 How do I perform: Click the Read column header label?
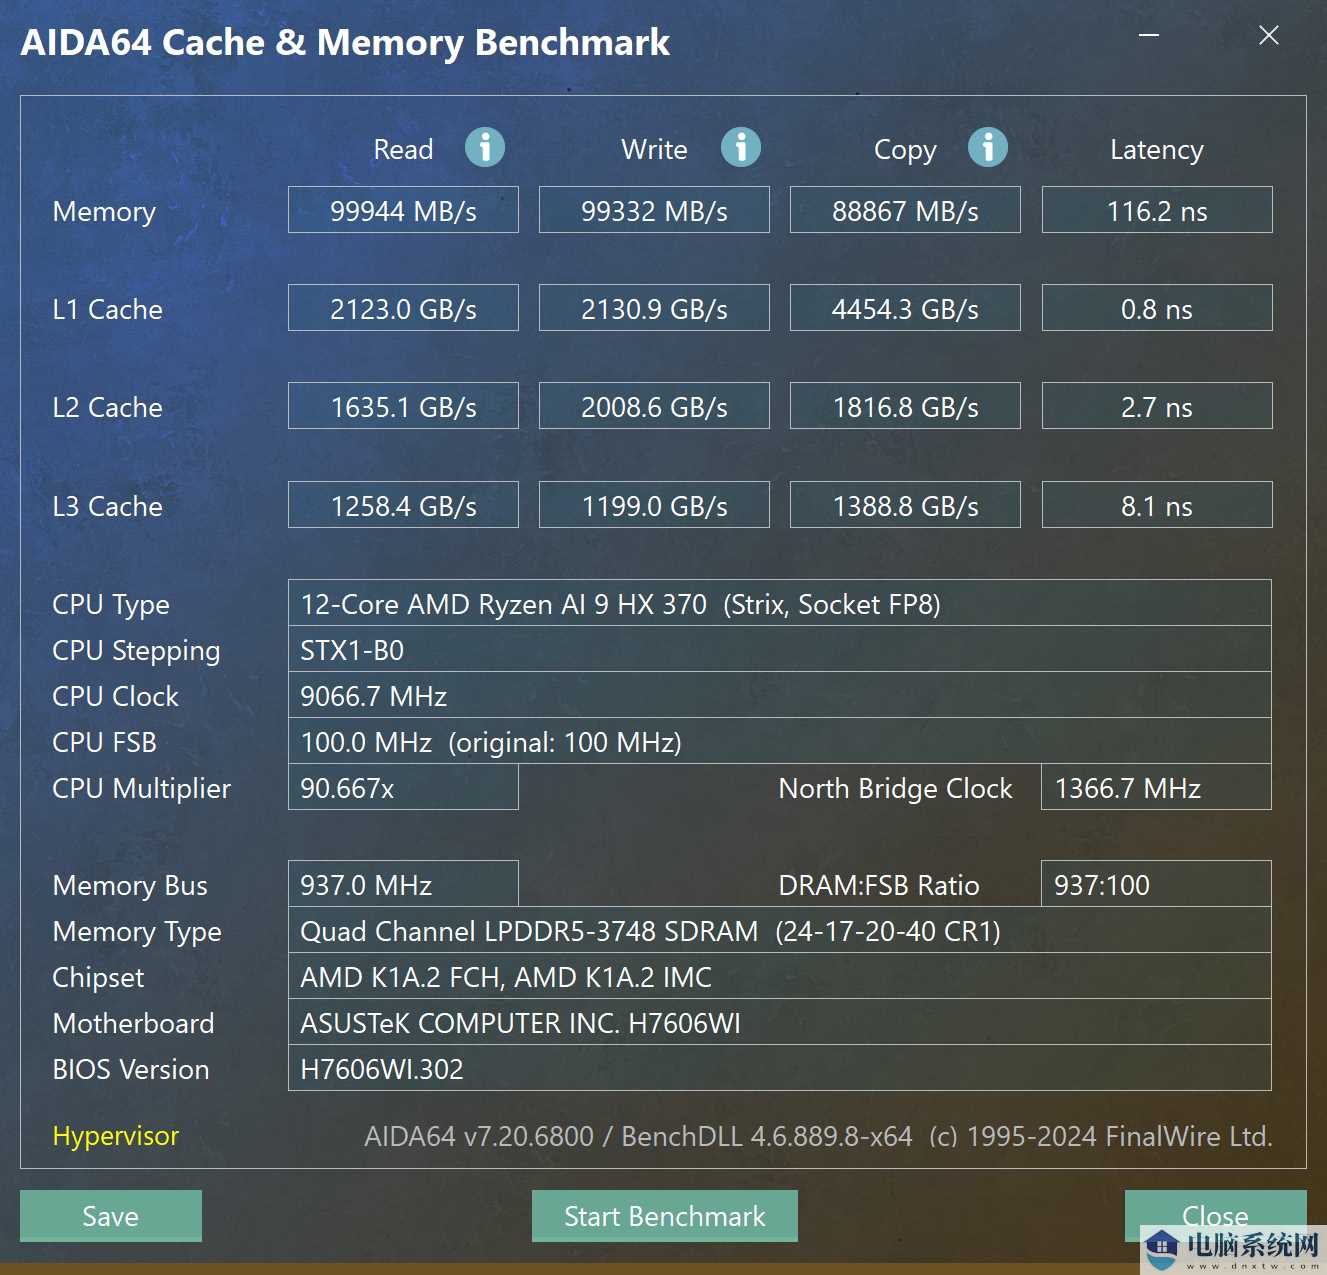coord(403,149)
